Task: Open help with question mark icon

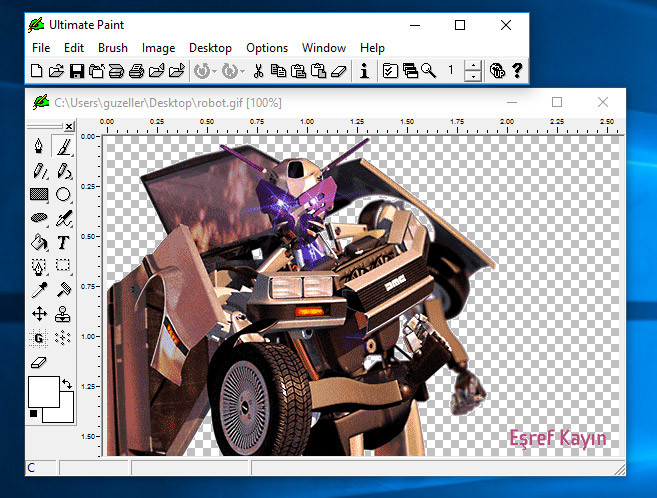Action: pos(517,70)
